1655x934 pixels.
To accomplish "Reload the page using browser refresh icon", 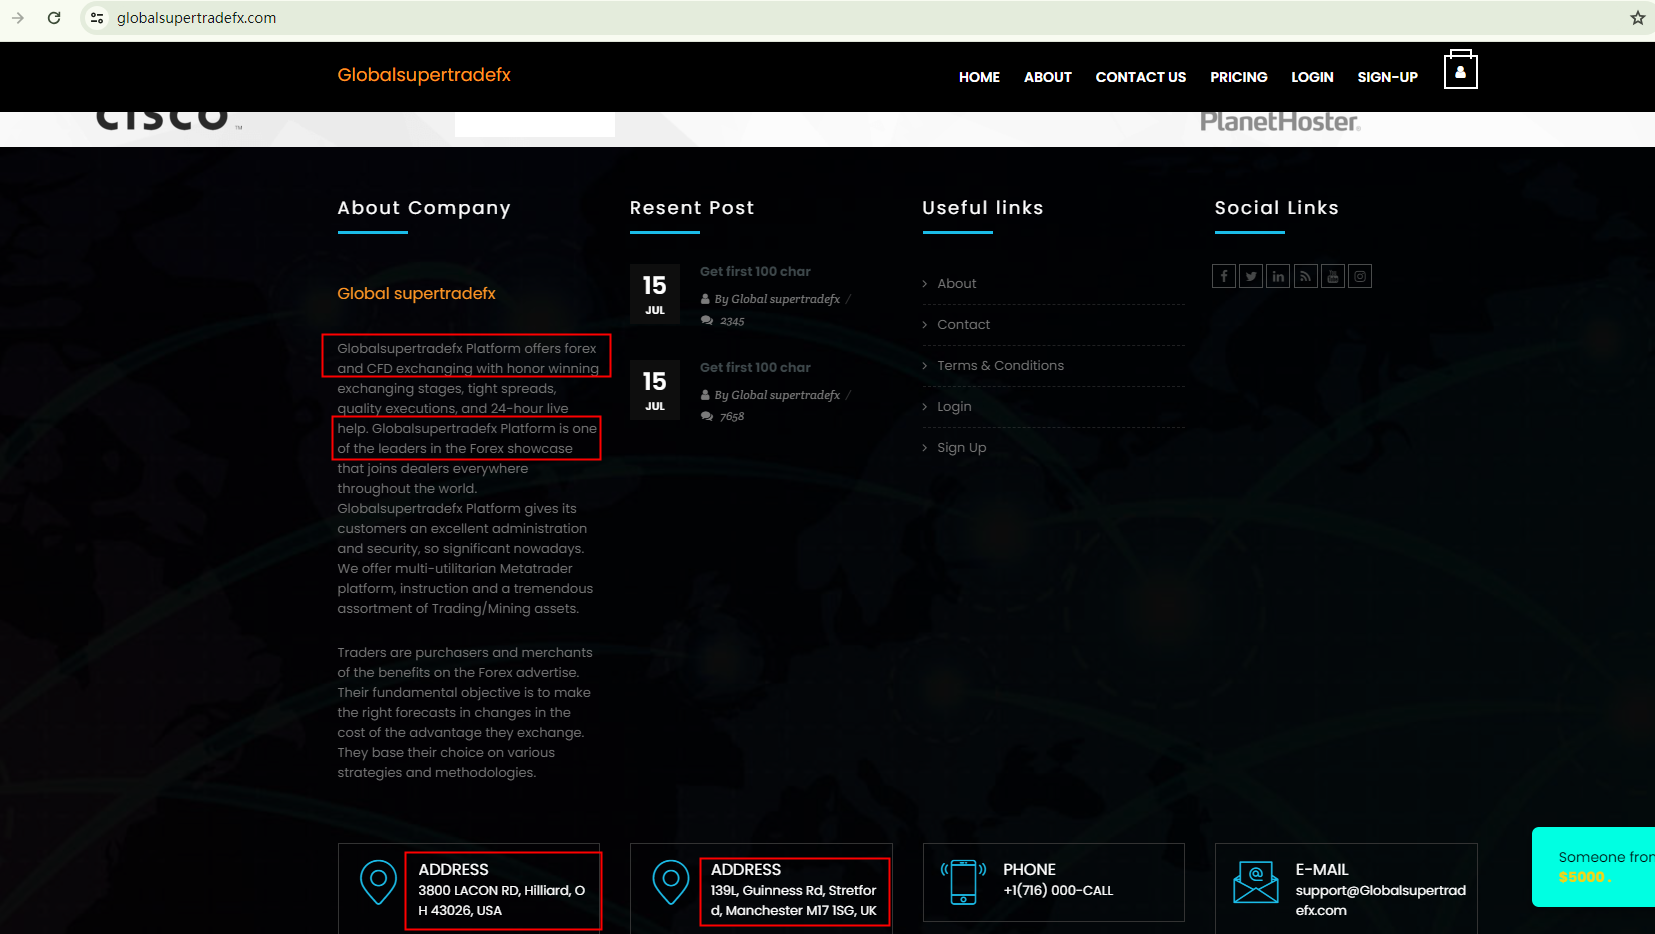I will (54, 18).
